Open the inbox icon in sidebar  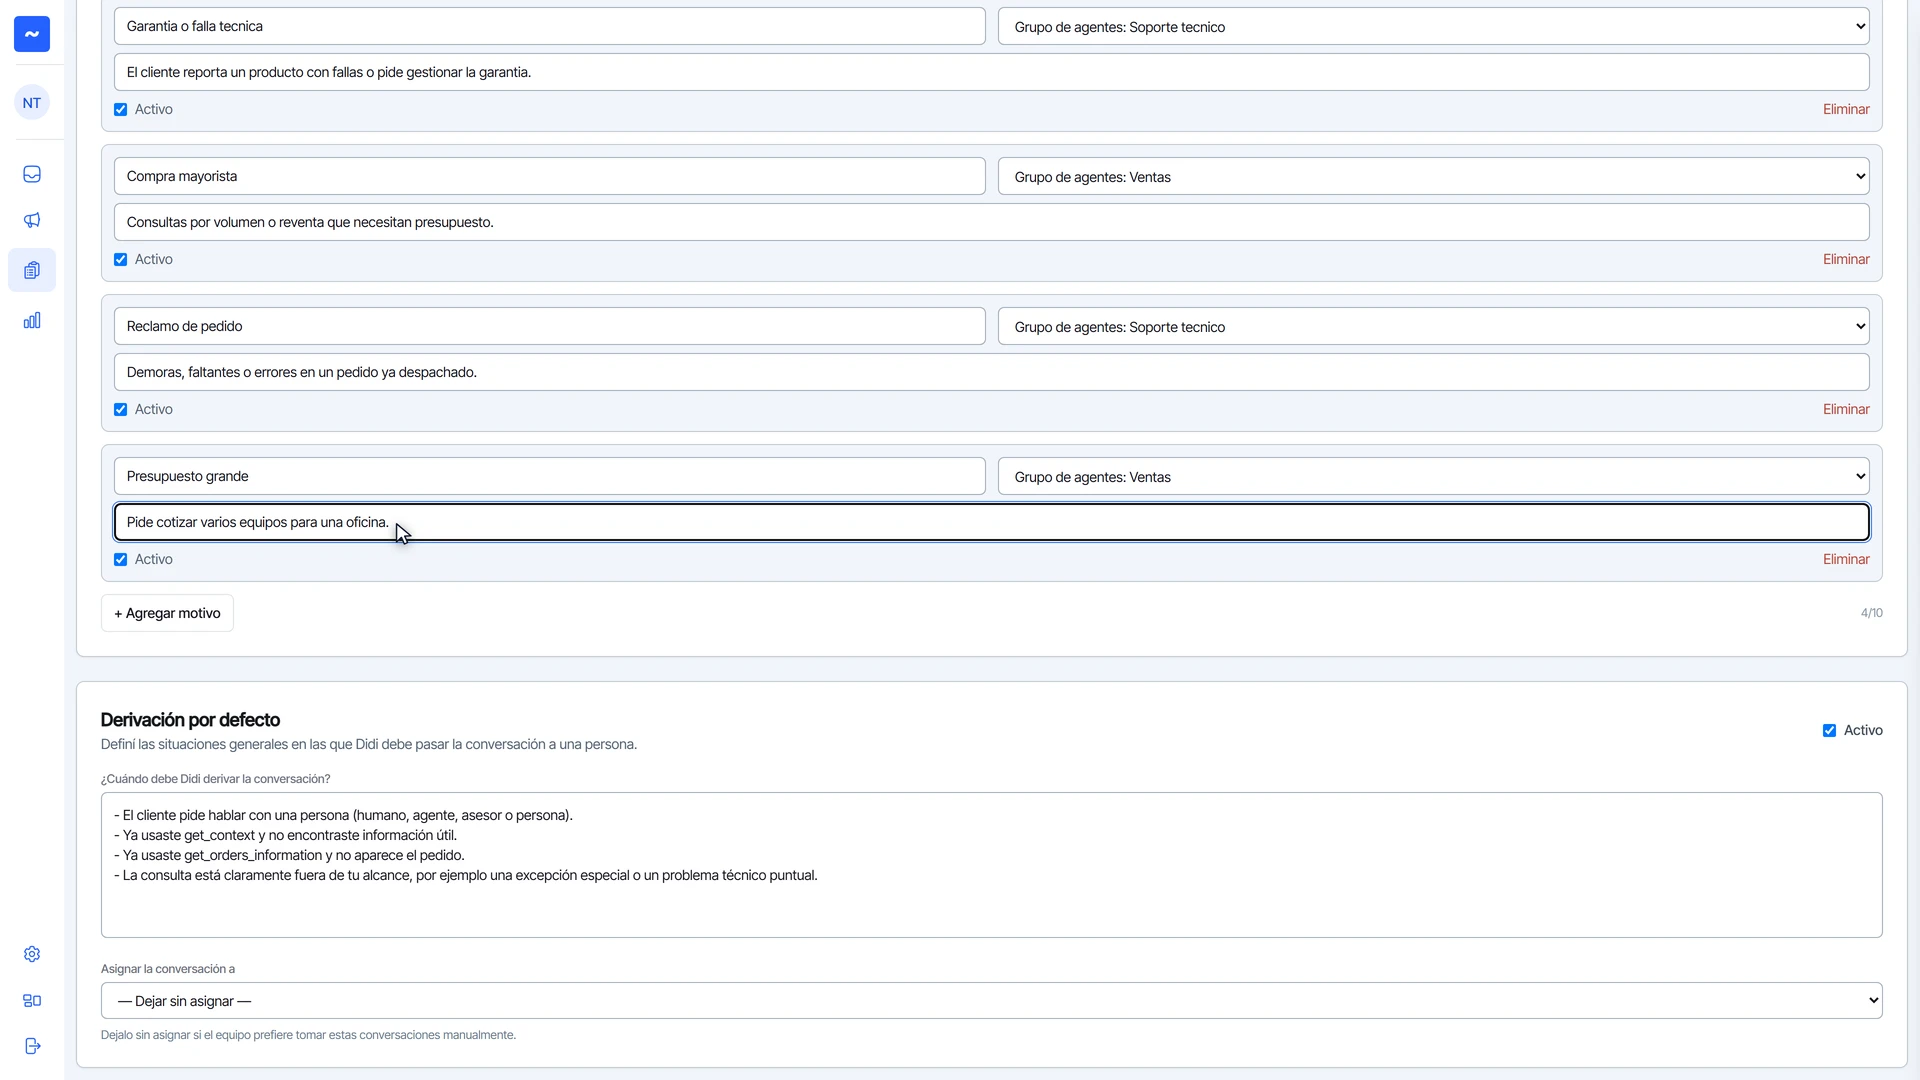(x=32, y=174)
